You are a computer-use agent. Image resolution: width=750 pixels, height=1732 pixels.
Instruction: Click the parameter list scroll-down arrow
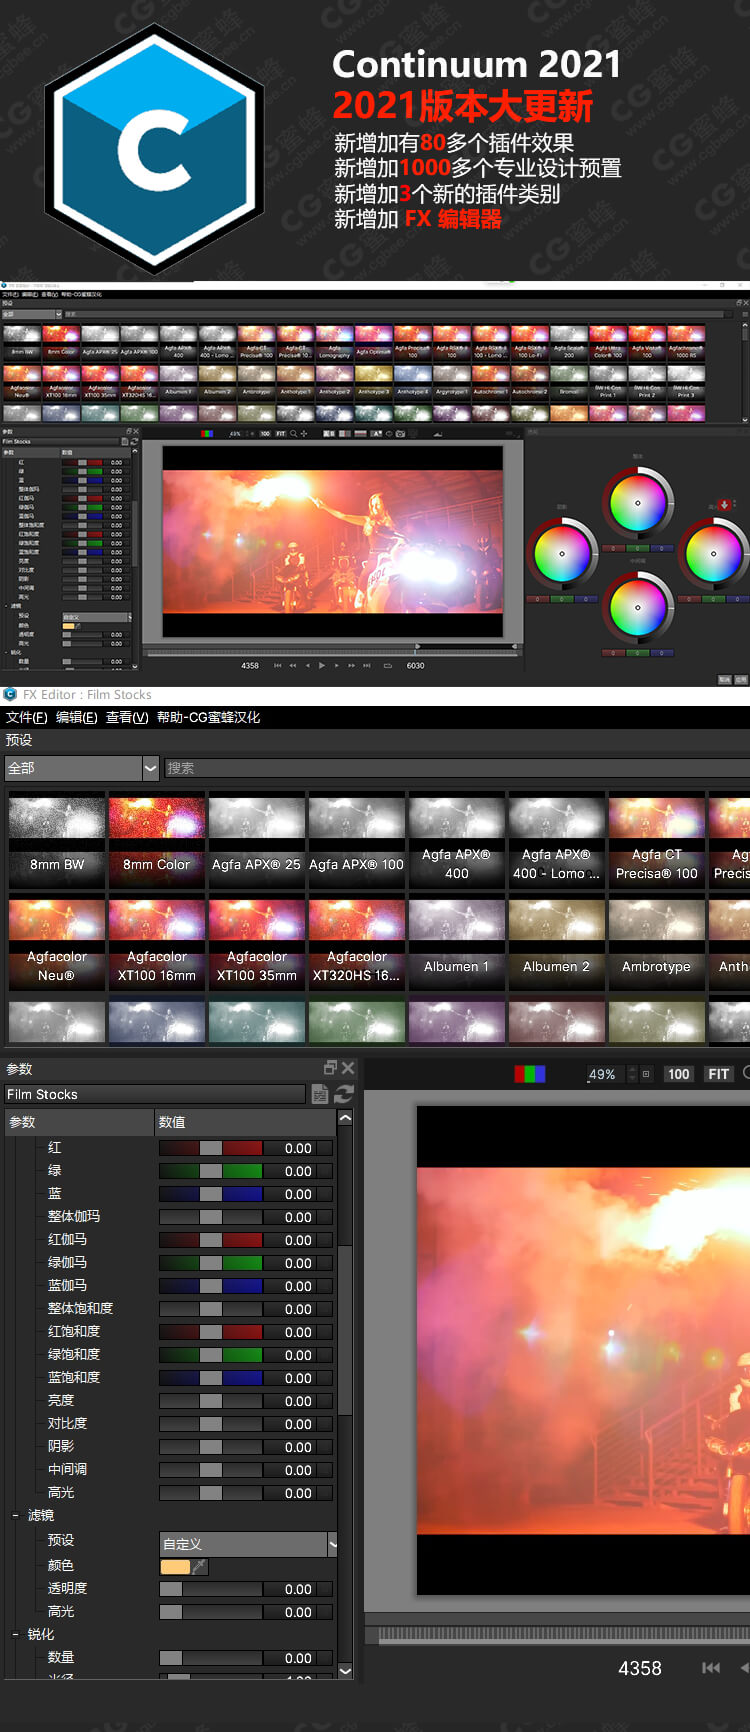point(345,1670)
